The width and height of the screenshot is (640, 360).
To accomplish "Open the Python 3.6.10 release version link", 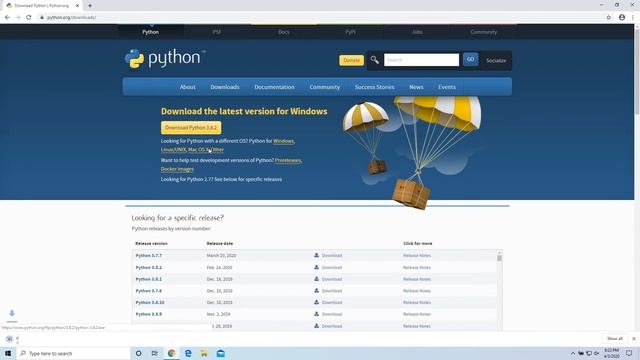I will click(x=150, y=302).
